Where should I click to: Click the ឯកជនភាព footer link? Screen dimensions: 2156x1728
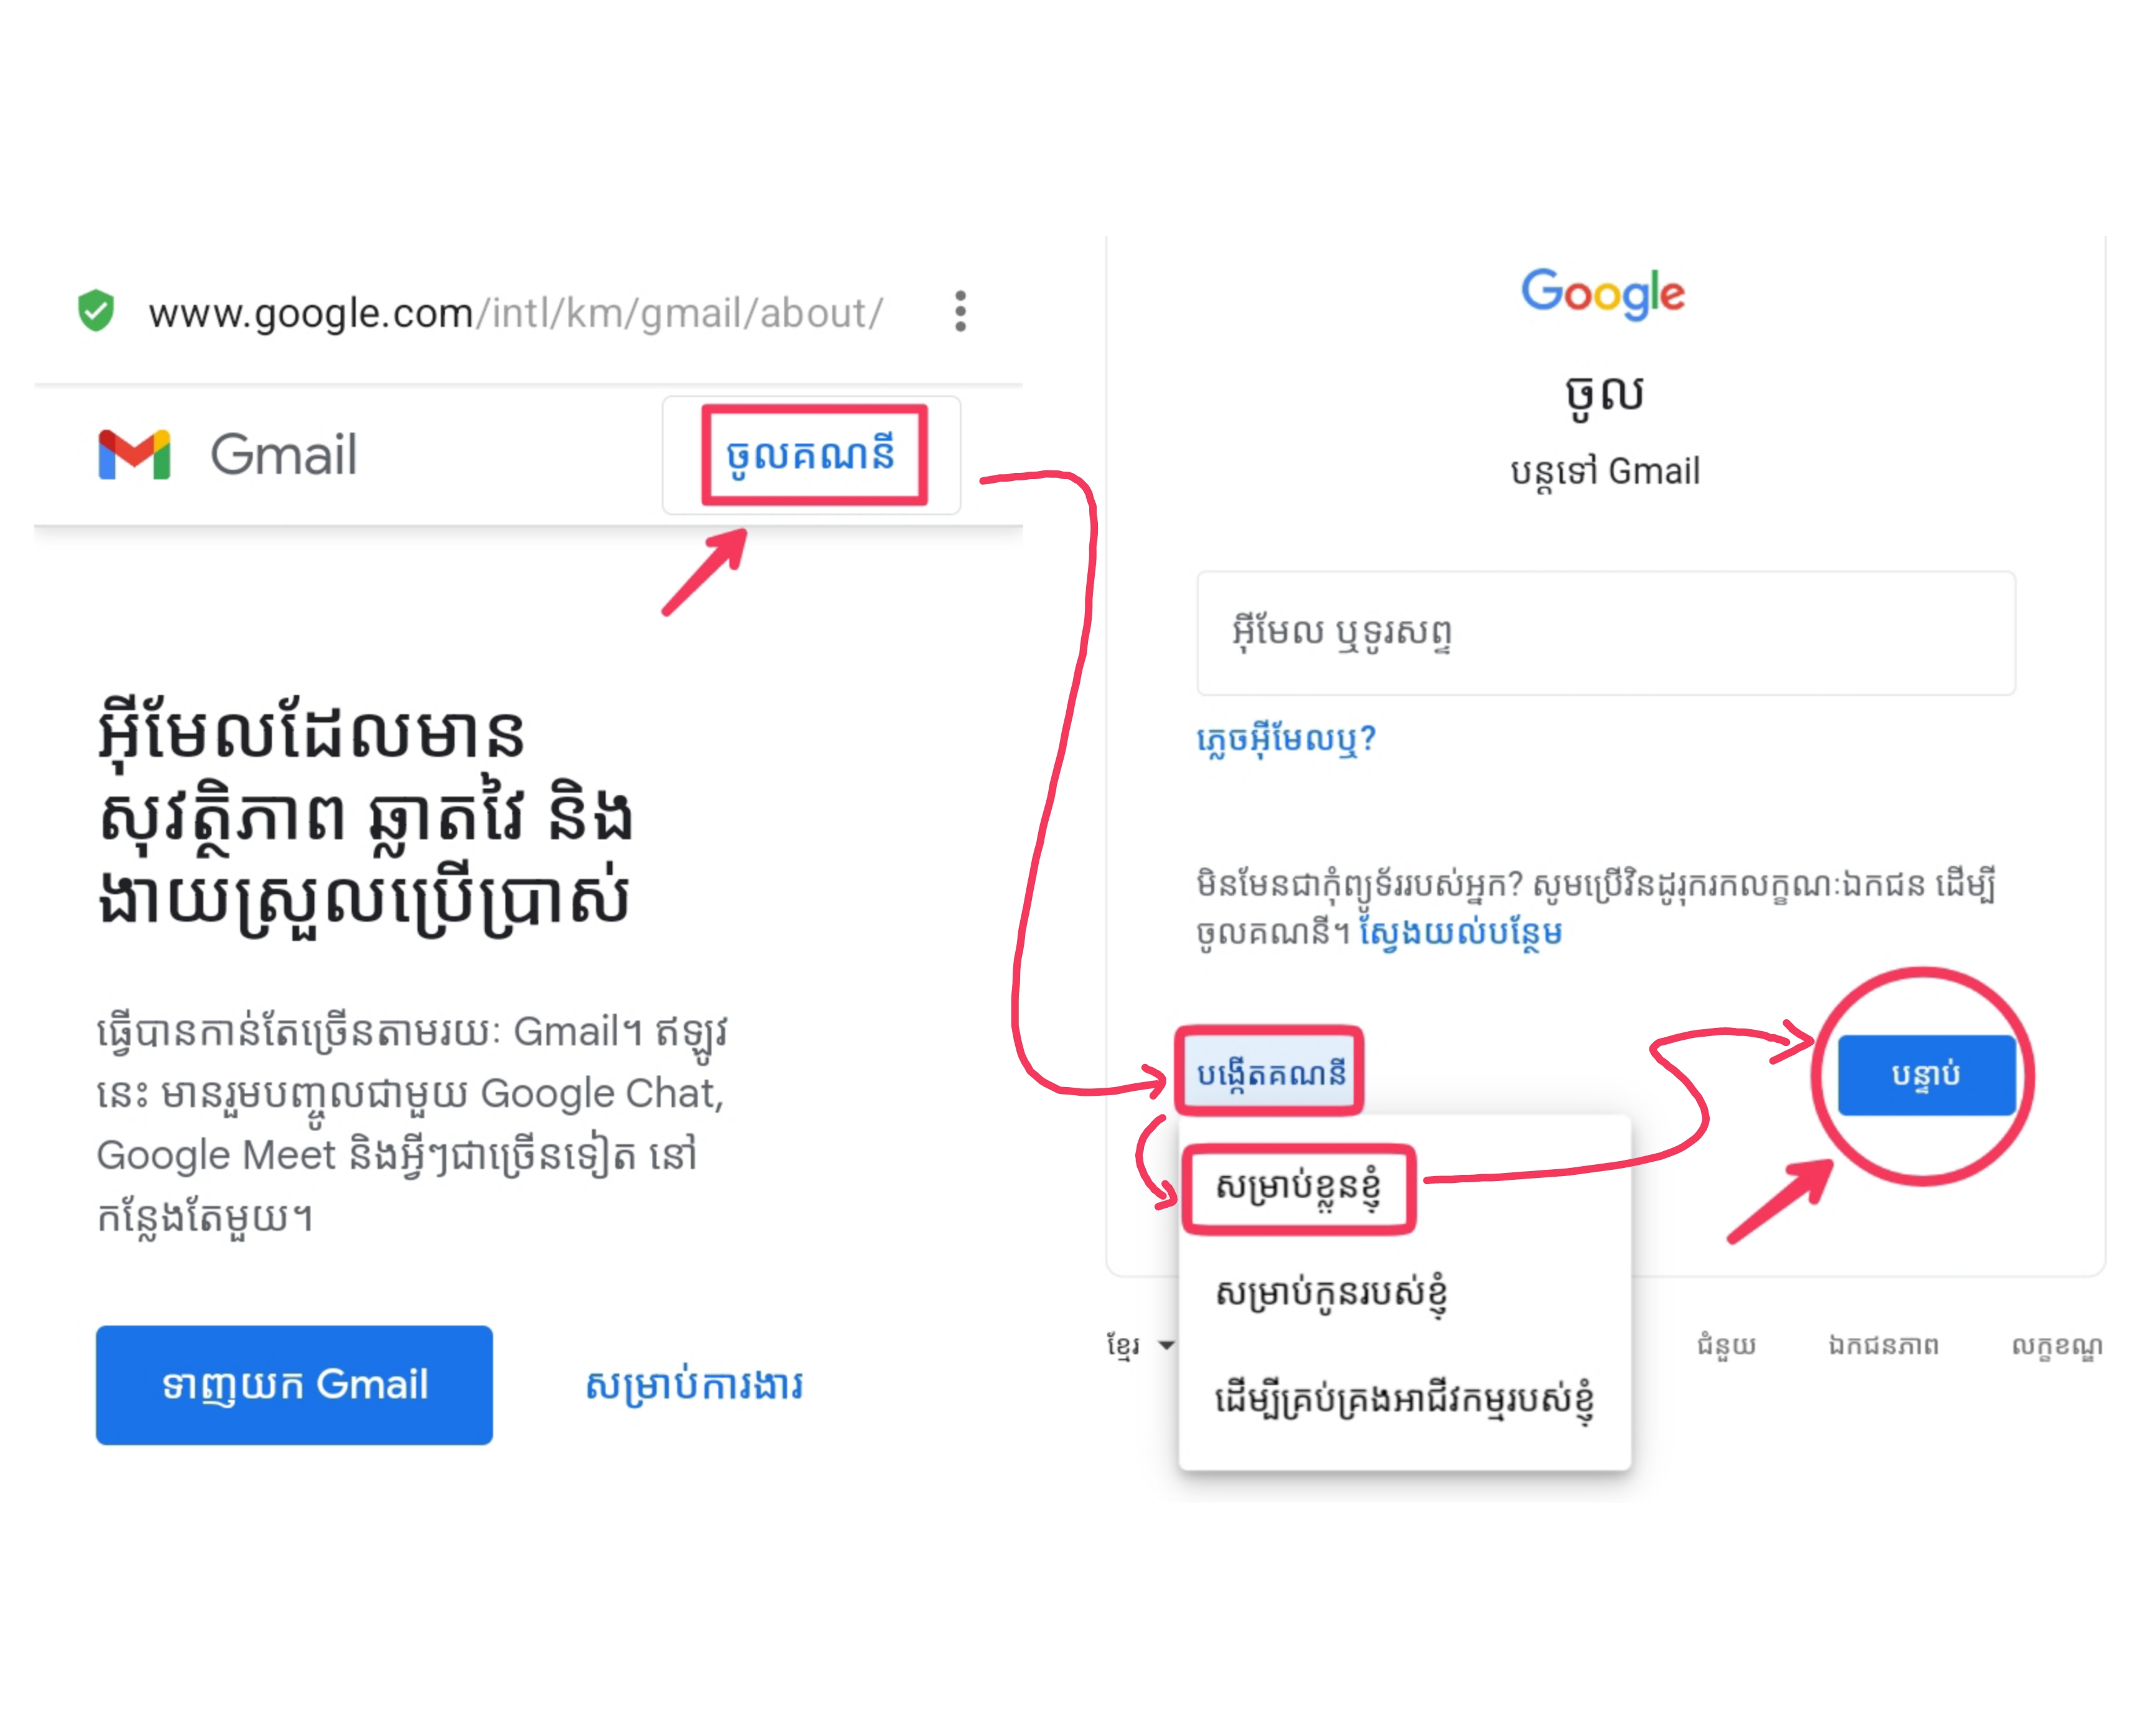pyautogui.click(x=1883, y=1346)
